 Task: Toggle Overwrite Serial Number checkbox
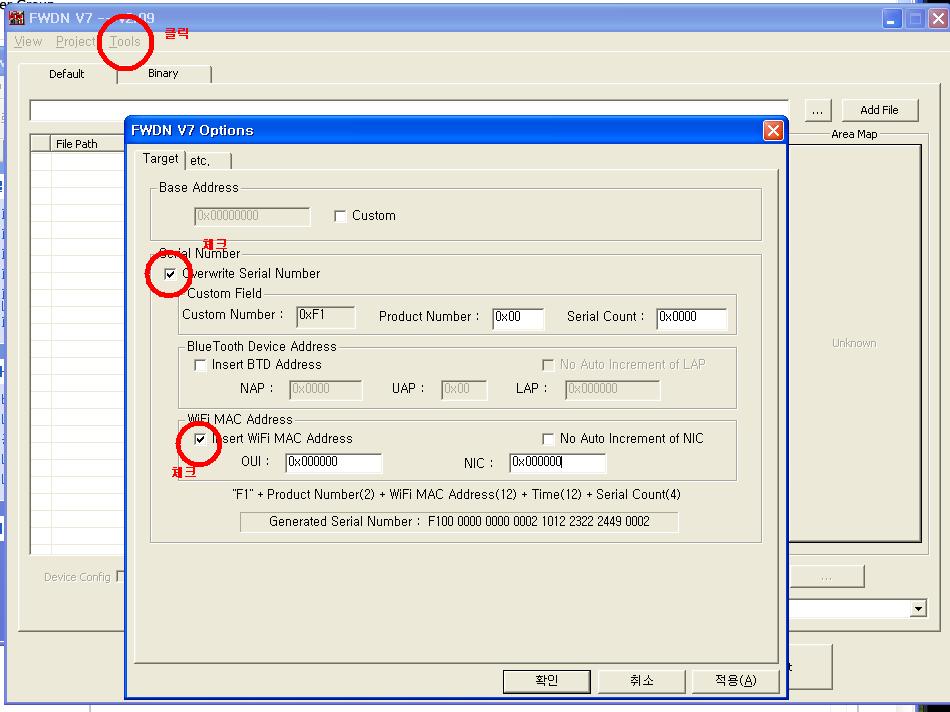tap(170, 274)
